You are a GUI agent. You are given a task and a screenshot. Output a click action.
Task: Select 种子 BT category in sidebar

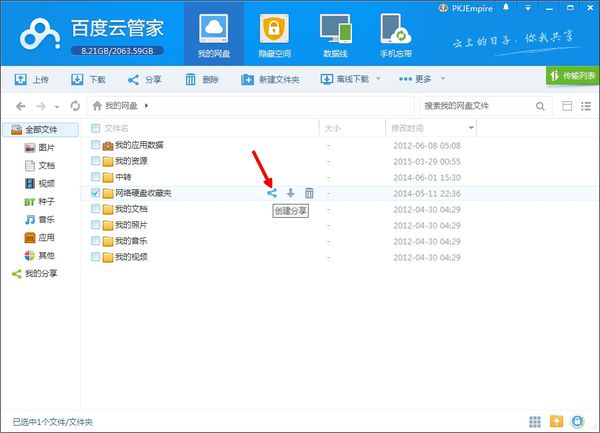pos(39,202)
